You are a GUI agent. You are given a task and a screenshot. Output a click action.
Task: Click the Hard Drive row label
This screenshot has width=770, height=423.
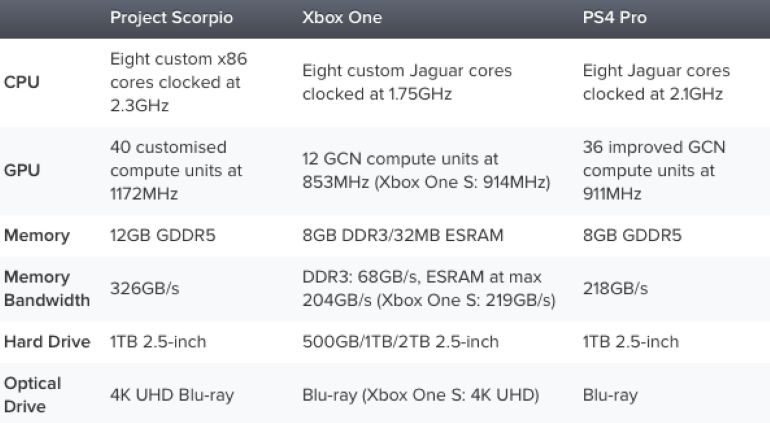click(47, 341)
